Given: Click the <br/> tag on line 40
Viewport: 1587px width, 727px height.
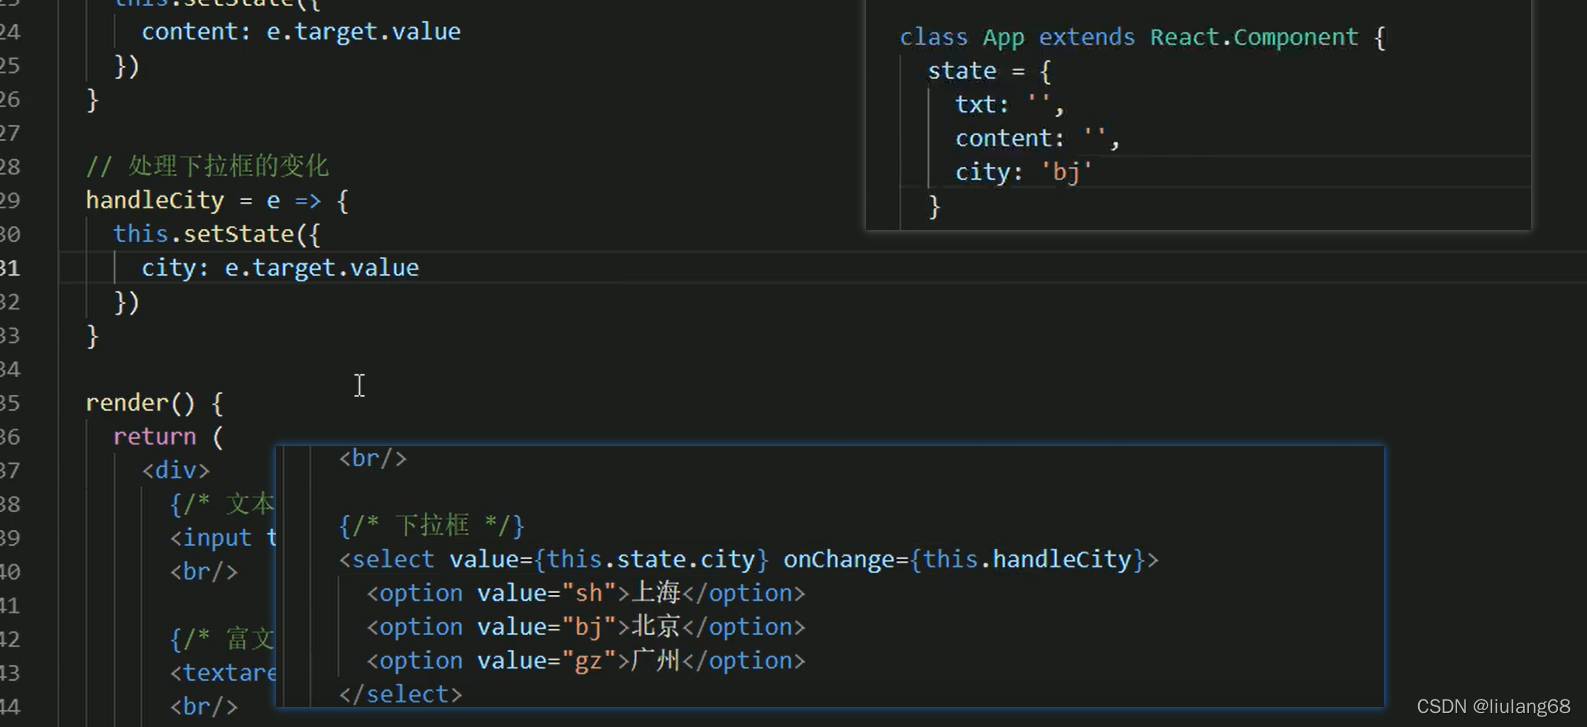Looking at the screenshot, I should (x=204, y=572).
